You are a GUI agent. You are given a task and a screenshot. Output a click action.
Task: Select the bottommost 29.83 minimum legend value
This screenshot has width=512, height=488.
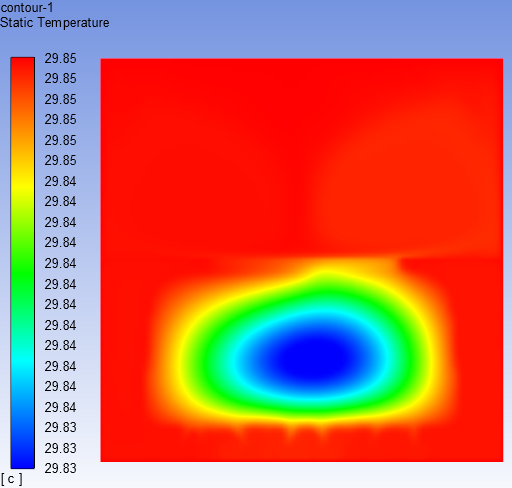pyautogui.click(x=60, y=468)
